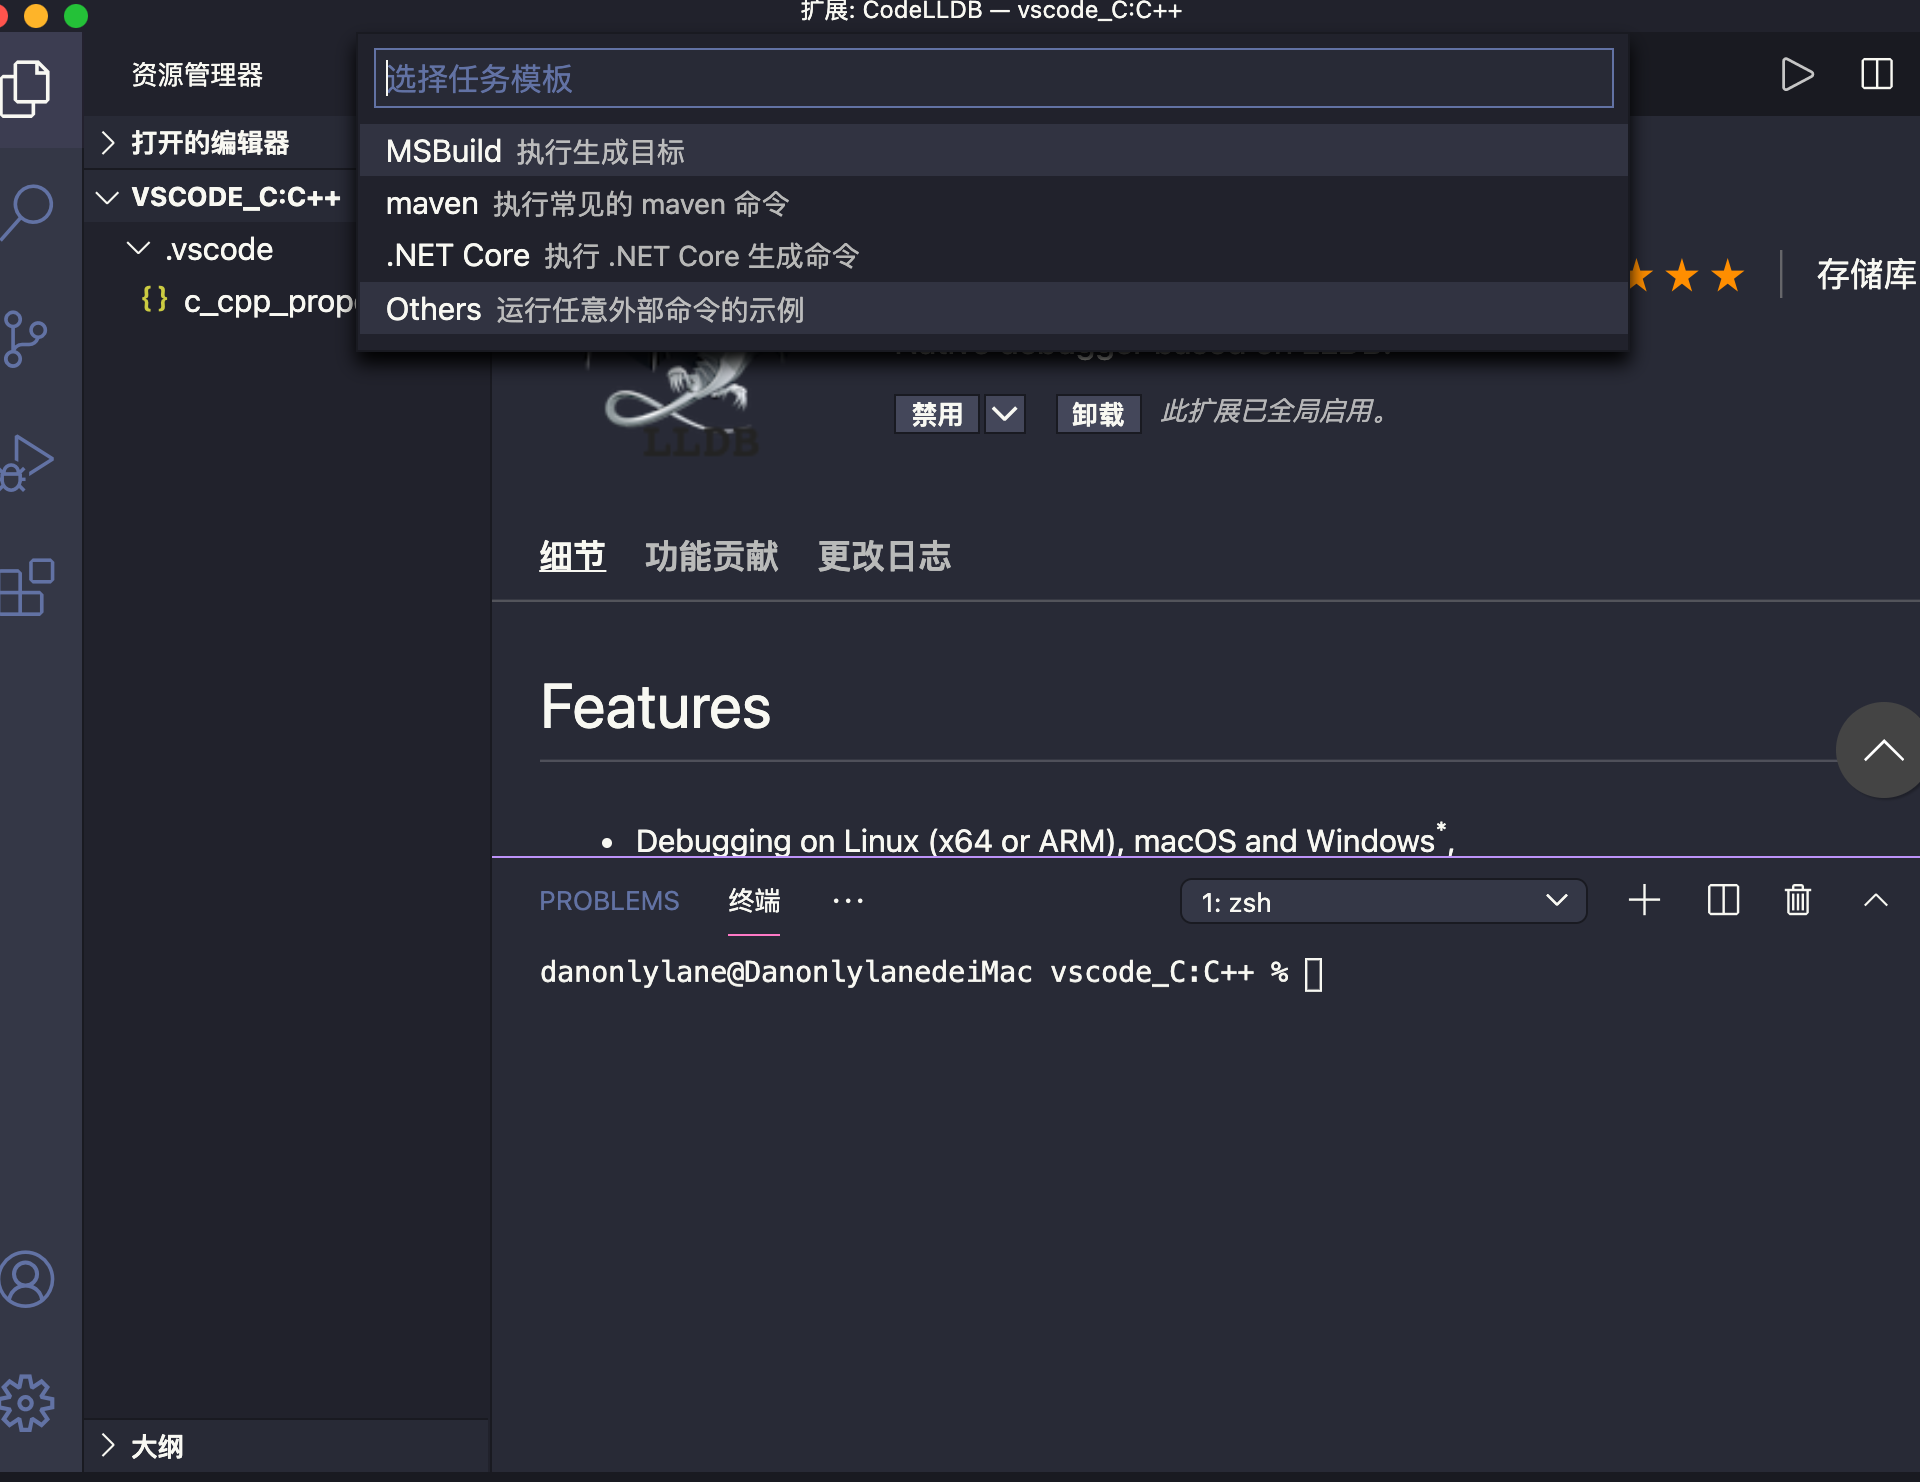This screenshot has width=1920, height=1482.
Task: Open the dropdown arrow next to 禁用
Action: pos(1004,413)
